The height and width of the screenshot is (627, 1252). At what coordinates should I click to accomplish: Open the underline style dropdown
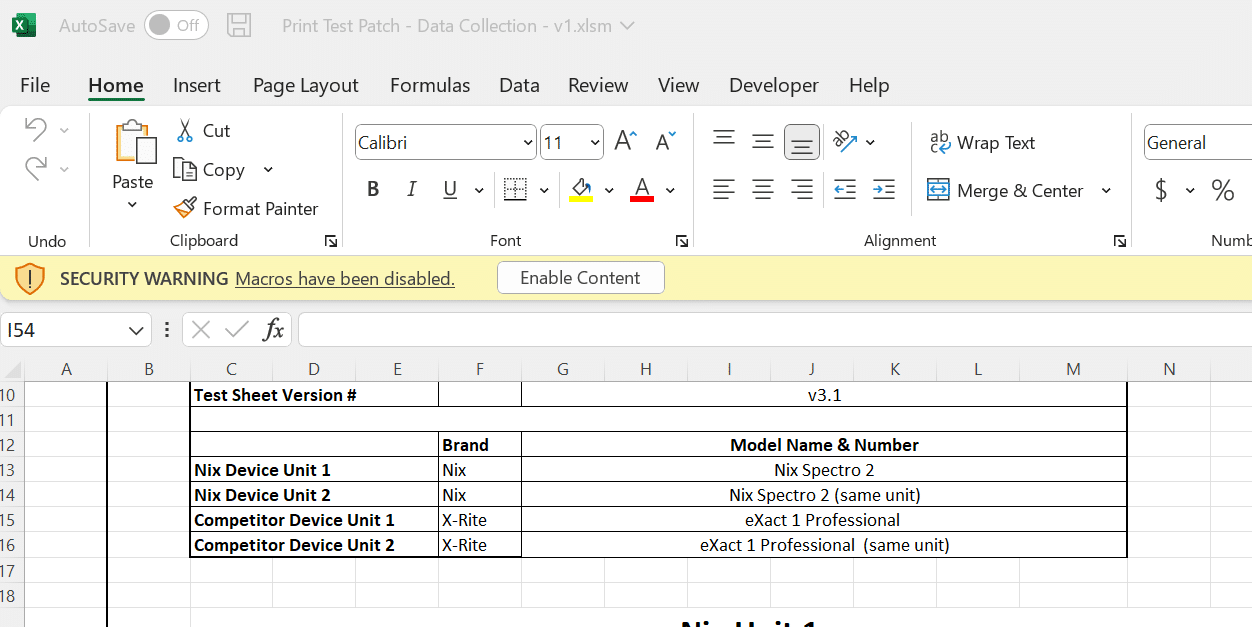(479, 191)
